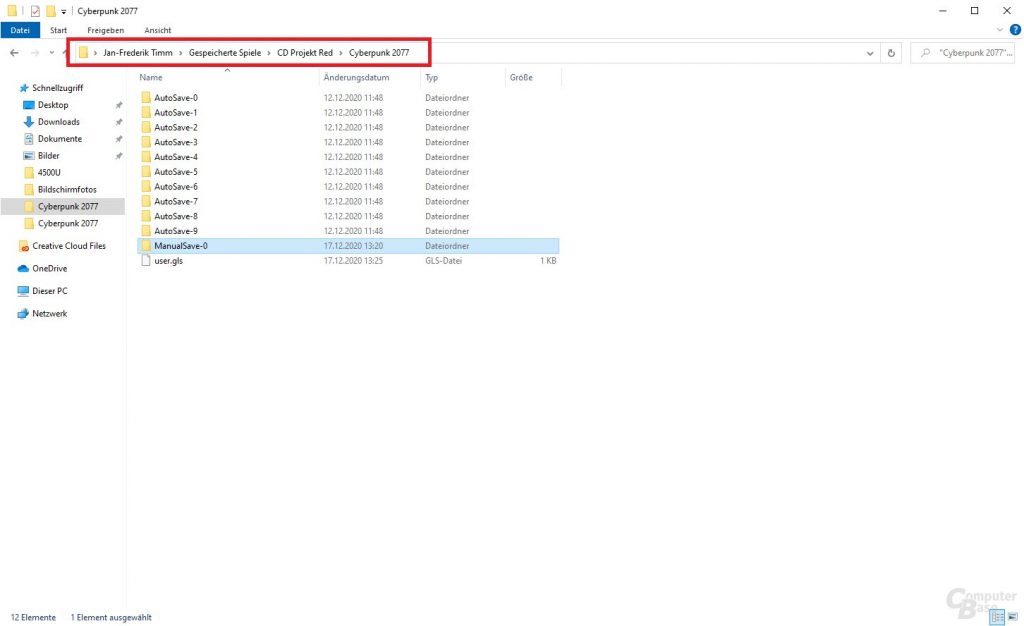Image resolution: width=1024 pixels, height=626 pixels.
Task: Click the pin icon next to Desktop
Action: point(119,105)
